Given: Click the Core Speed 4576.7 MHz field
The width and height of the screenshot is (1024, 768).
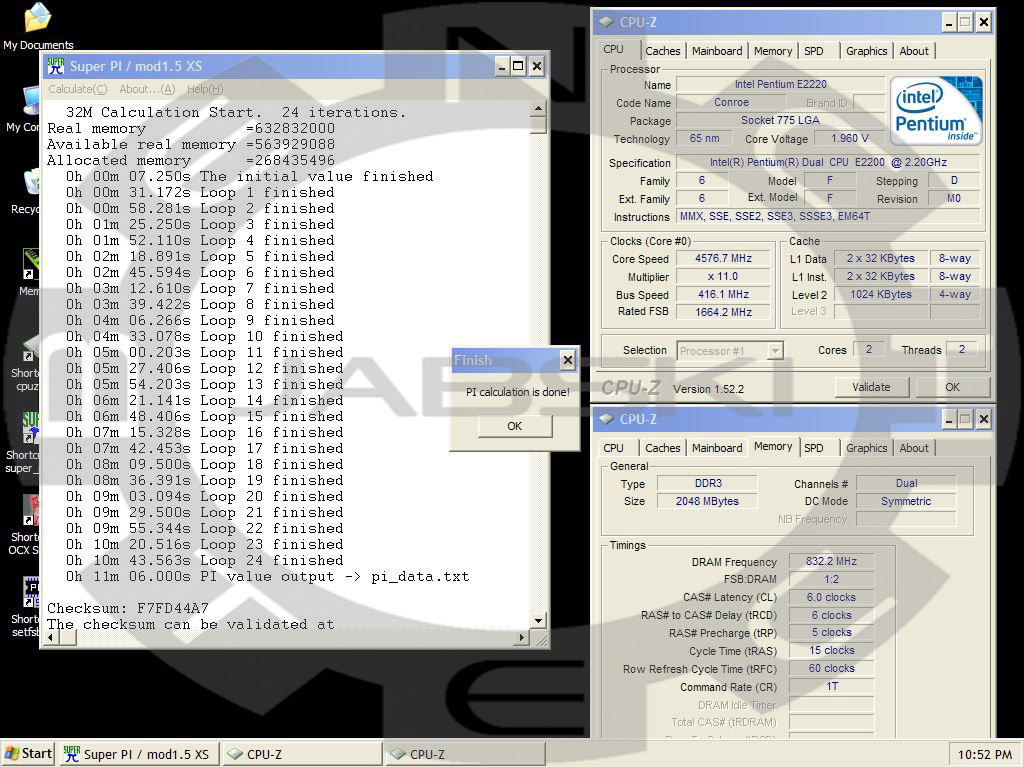Looking at the screenshot, I should pyautogui.click(x=723, y=259).
